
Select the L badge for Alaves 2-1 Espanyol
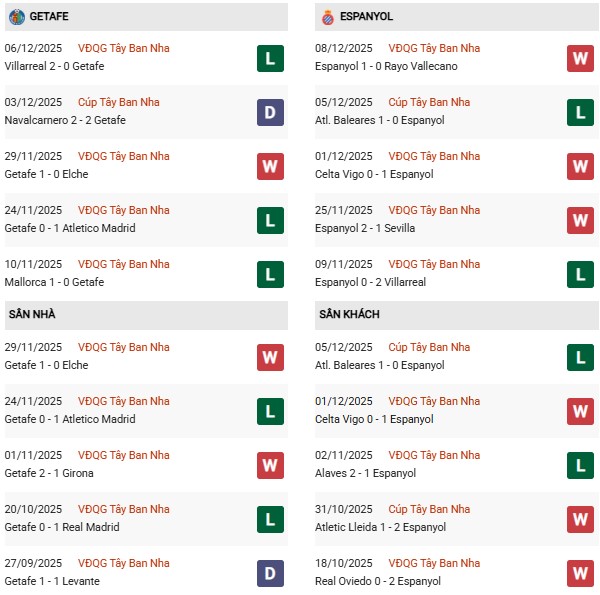(x=580, y=465)
